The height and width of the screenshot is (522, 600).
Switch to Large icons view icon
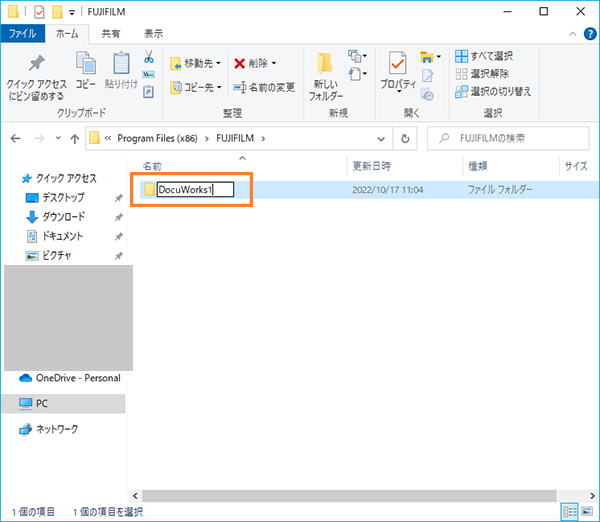[x=587, y=511]
